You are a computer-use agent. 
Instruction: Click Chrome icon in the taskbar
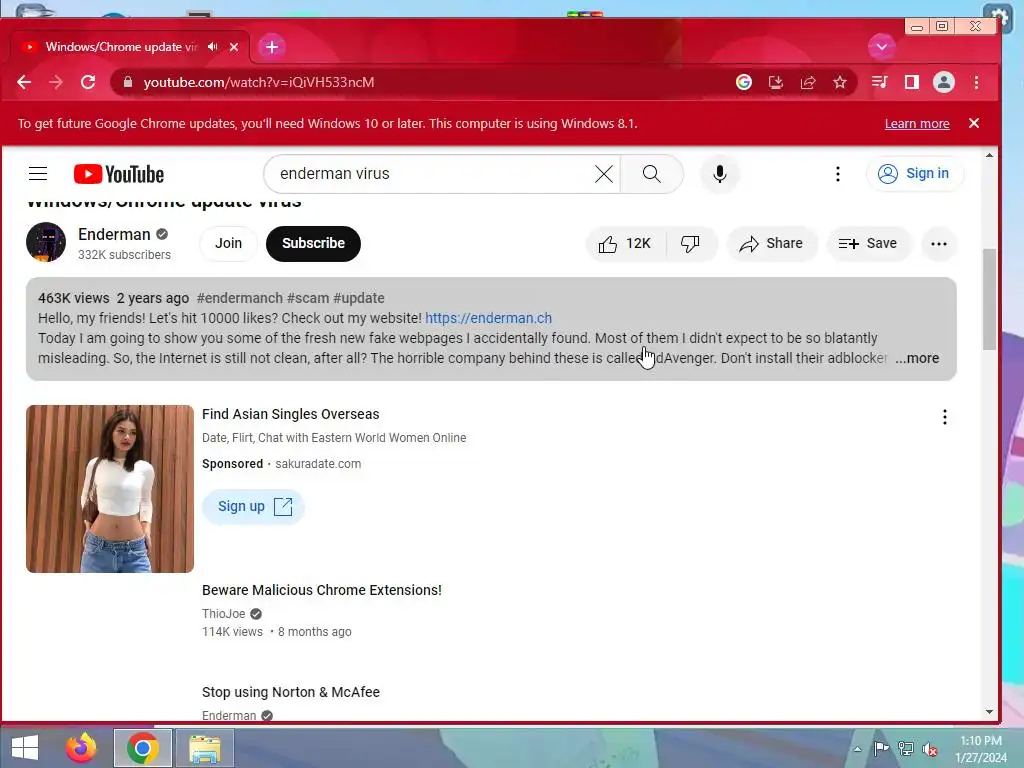pyautogui.click(x=143, y=748)
